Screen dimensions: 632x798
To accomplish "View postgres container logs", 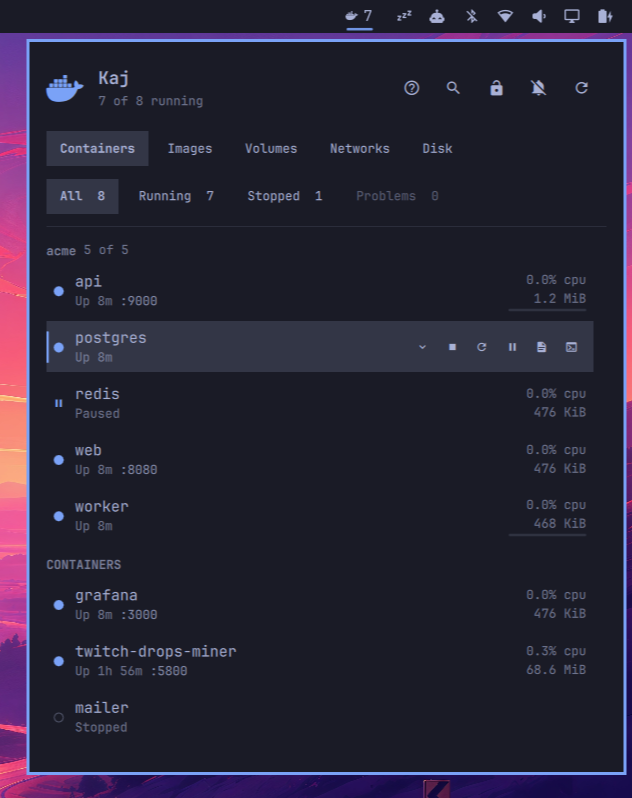I will pyautogui.click(x=541, y=347).
